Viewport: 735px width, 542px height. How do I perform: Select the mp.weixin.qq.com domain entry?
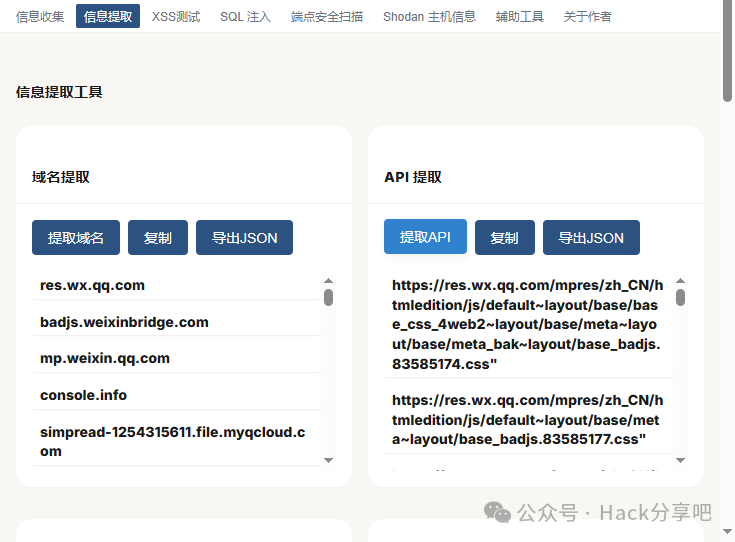176,359
